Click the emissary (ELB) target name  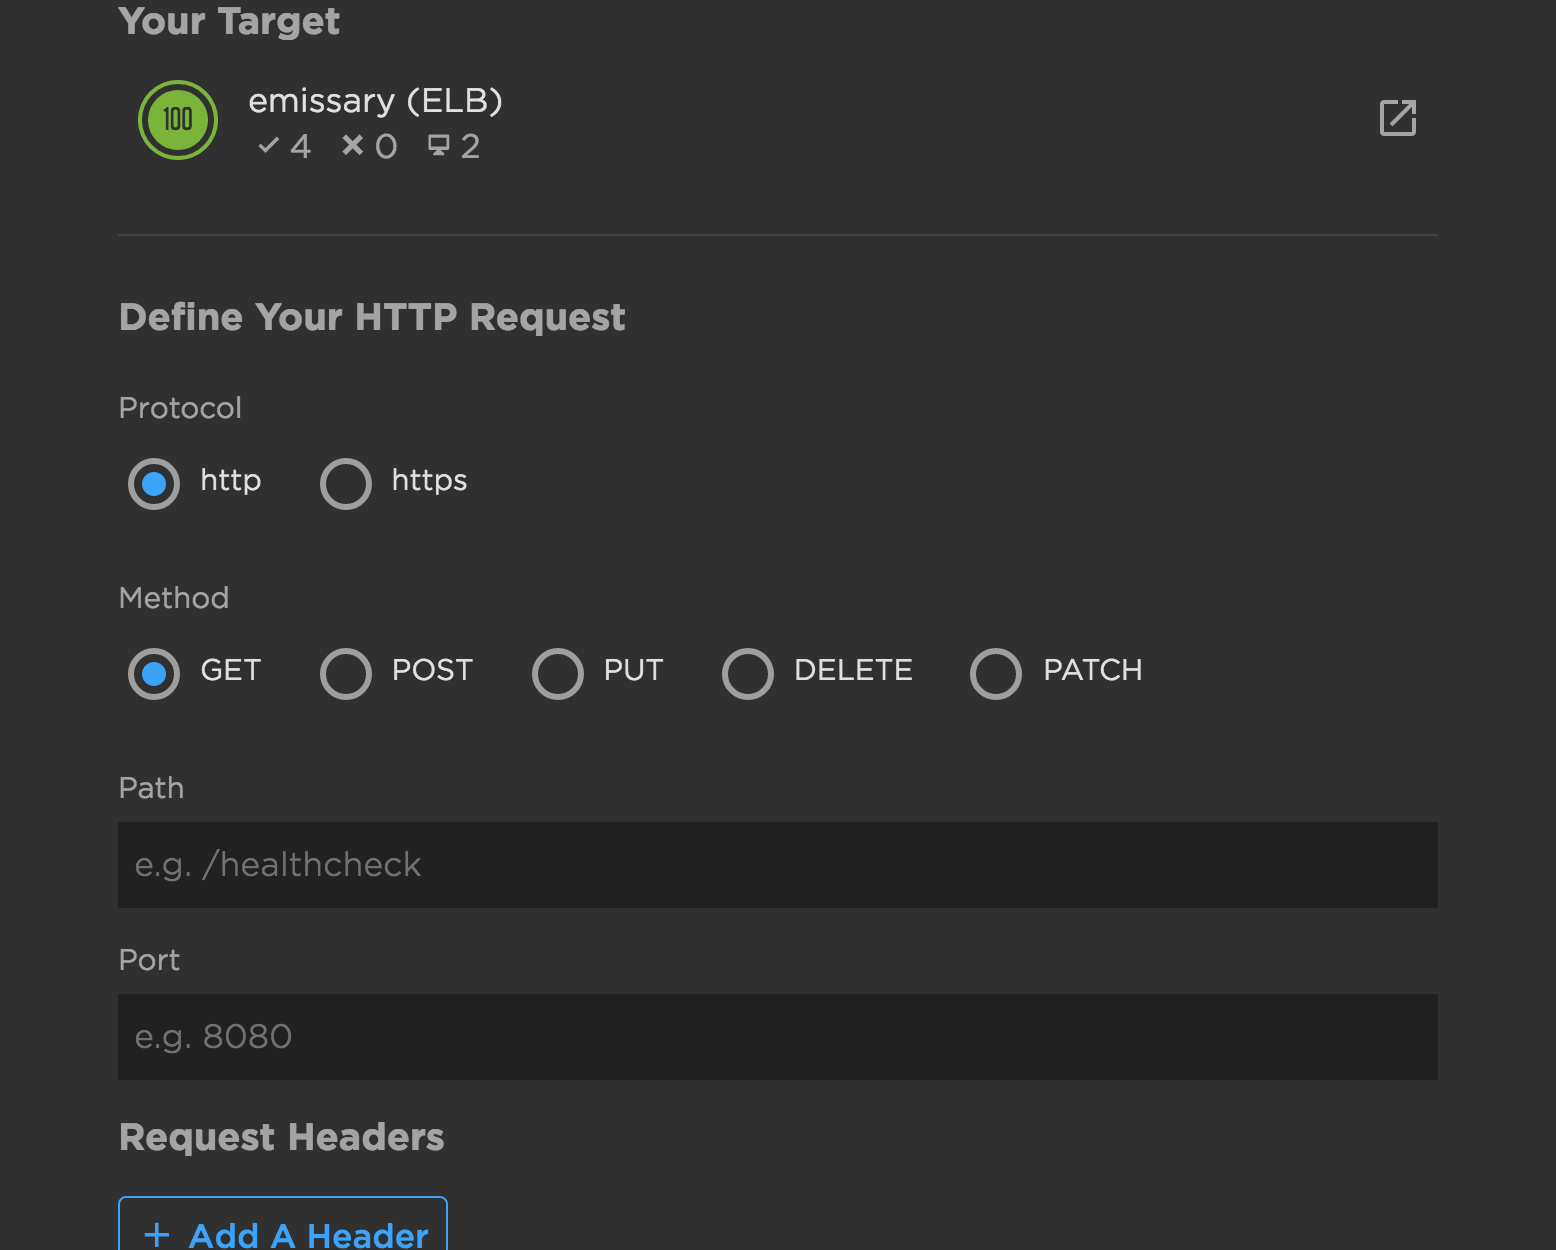coord(375,101)
